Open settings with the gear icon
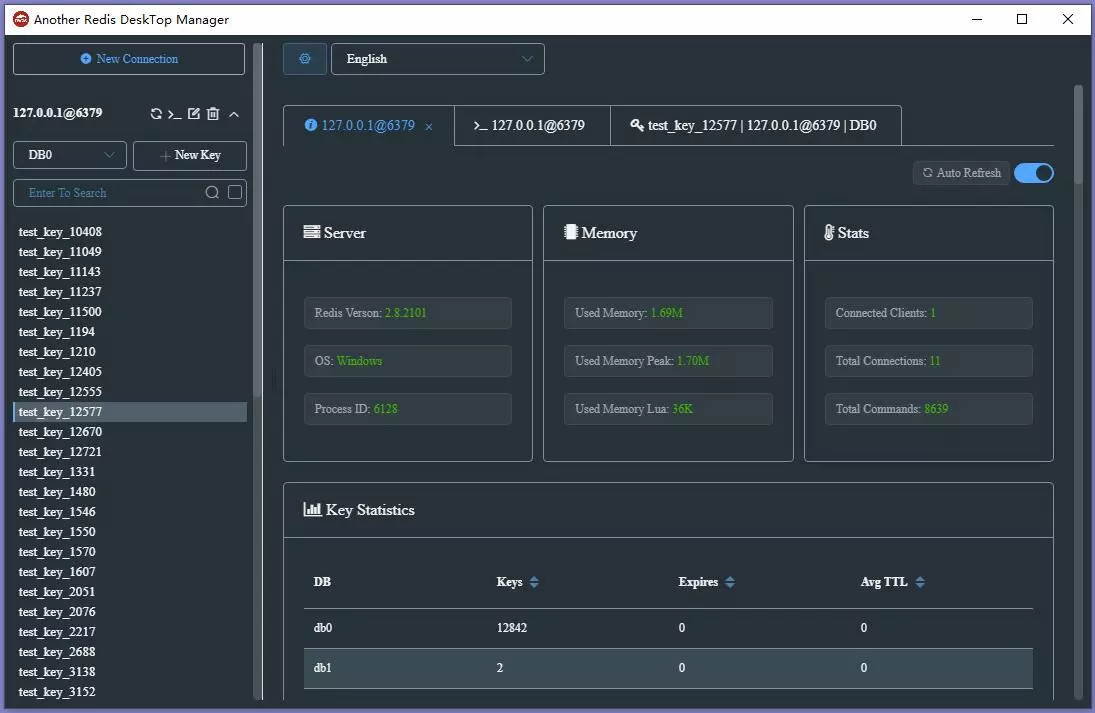 click(x=304, y=58)
